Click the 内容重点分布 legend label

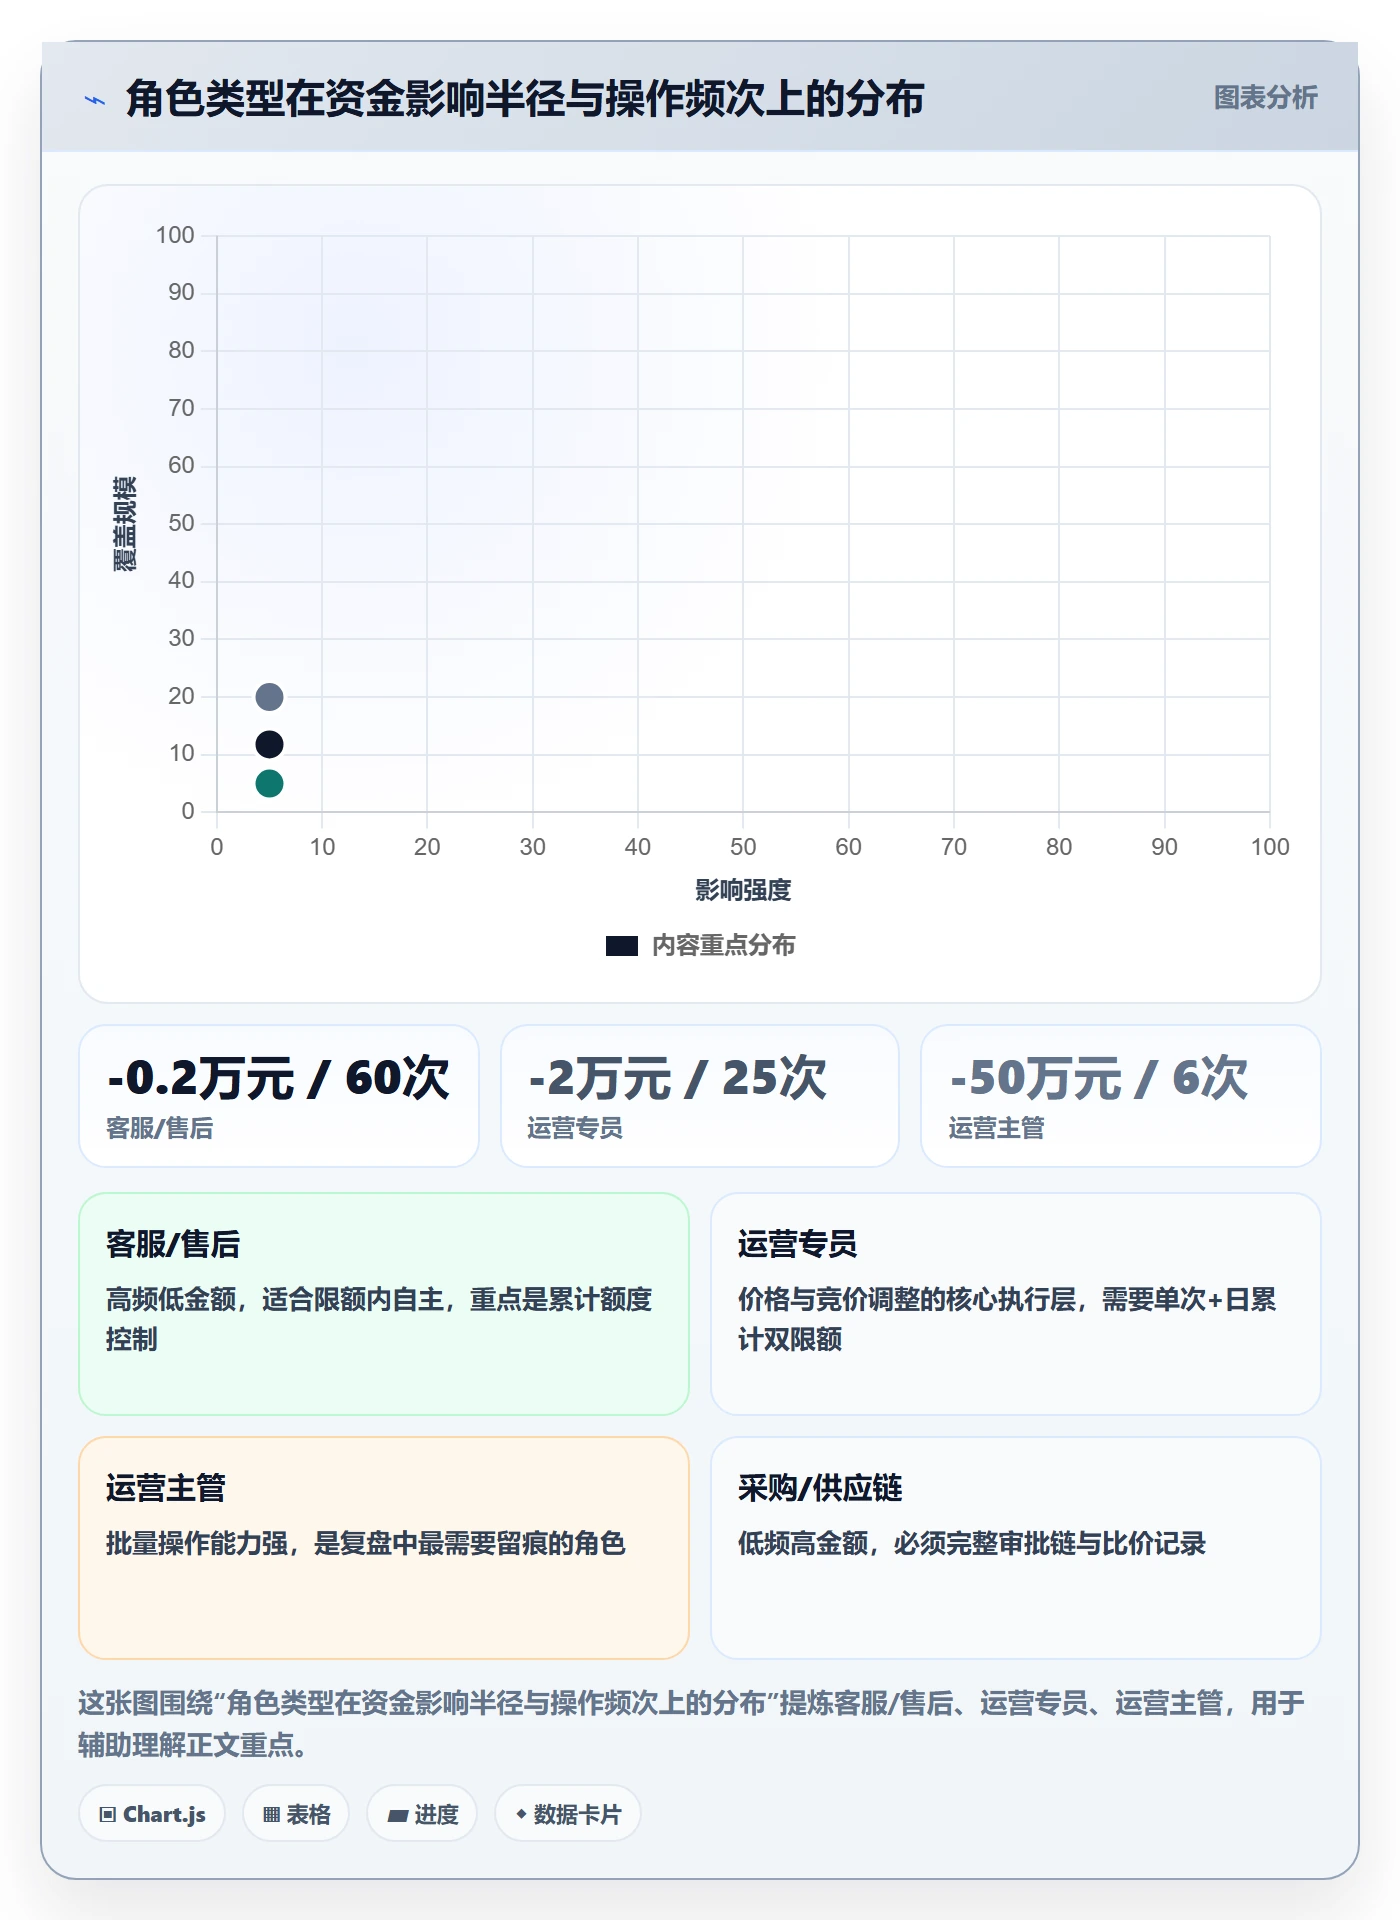point(723,945)
